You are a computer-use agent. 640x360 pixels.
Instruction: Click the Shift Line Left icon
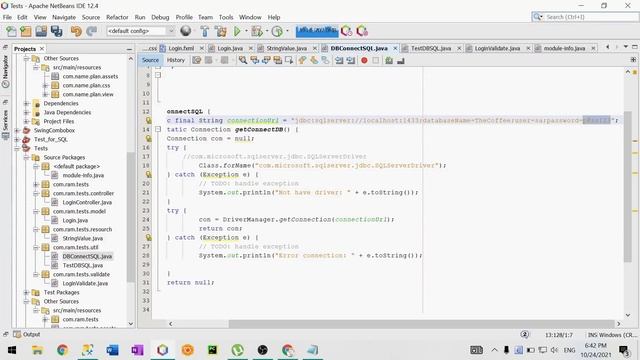point(339,60)
